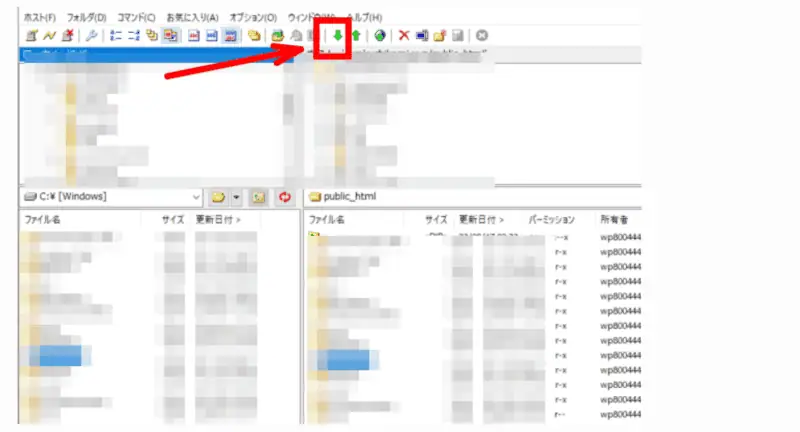Click the disconnect icon with red X
Image resolution: width=800 pixels, height=432 pixels.
[67, 36]
